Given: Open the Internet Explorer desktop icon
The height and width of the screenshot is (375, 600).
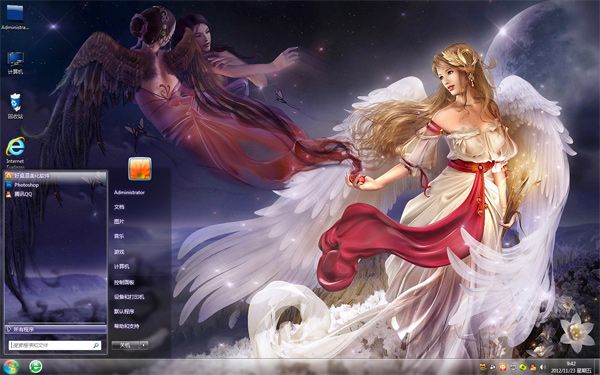Looking at the screenshot, I should pos(15,152).
